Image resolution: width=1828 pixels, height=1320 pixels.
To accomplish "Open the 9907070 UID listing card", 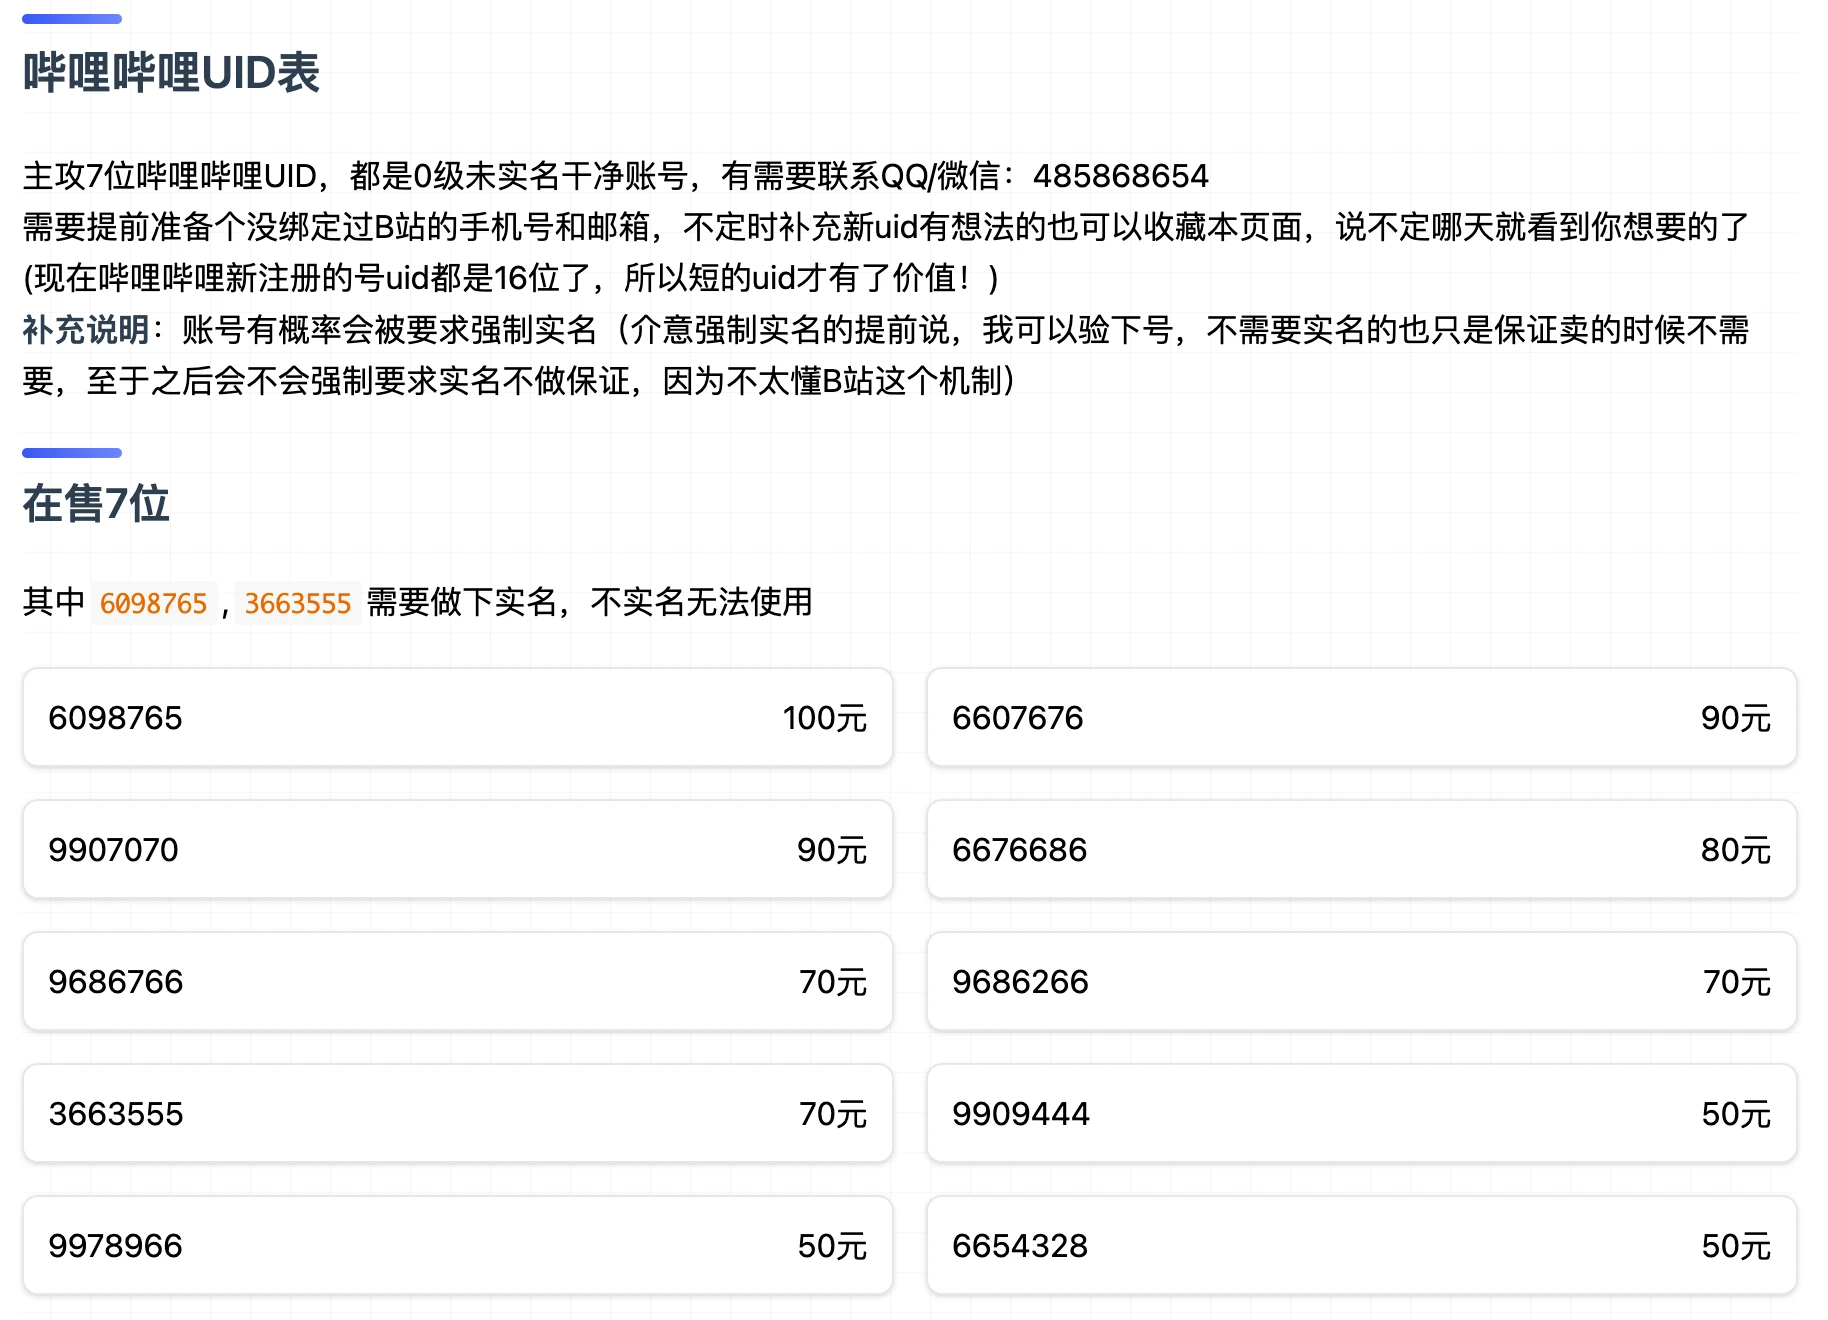I will coord(457,849).
